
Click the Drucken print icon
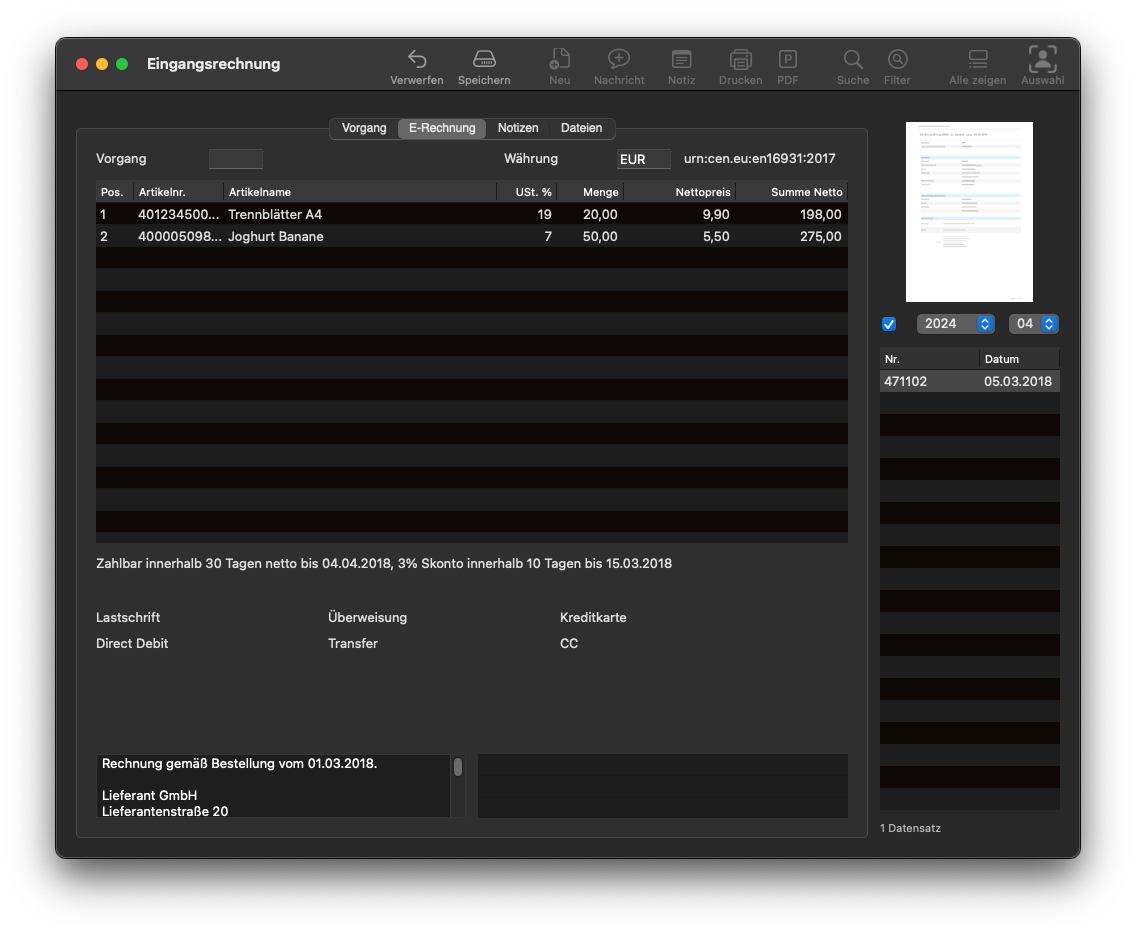click(740, 60)
